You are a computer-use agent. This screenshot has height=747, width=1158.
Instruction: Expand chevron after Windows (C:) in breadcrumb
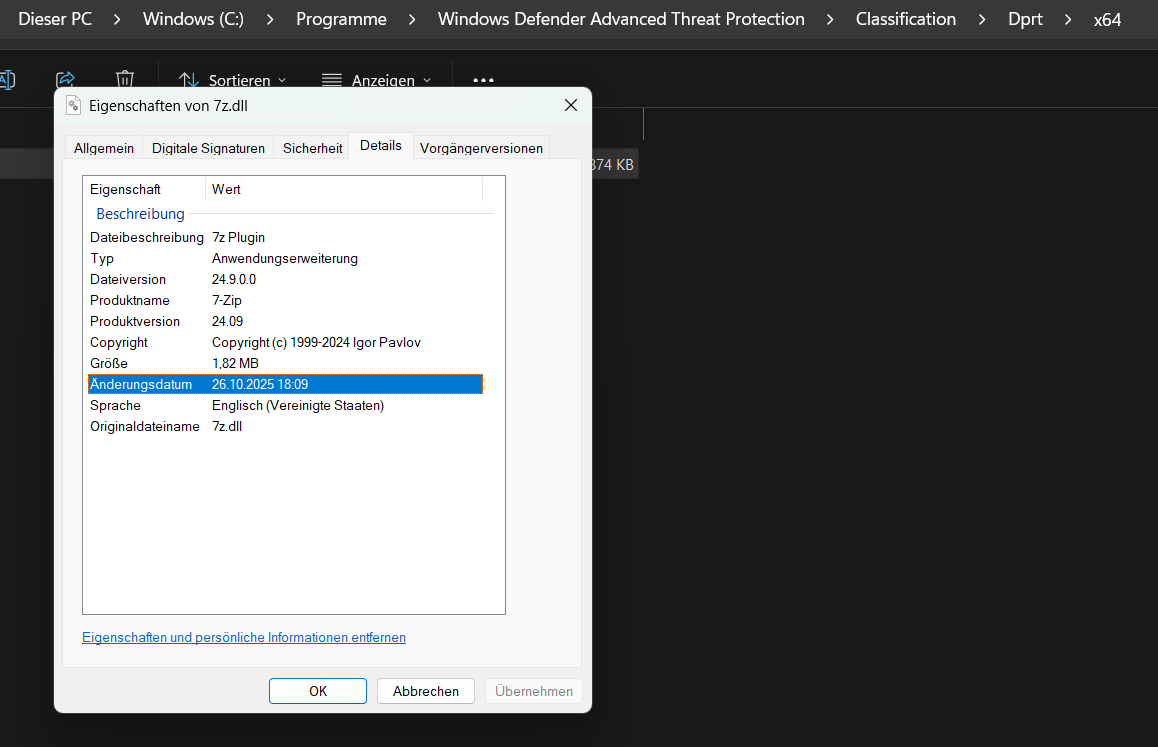(x=270, y=19)
